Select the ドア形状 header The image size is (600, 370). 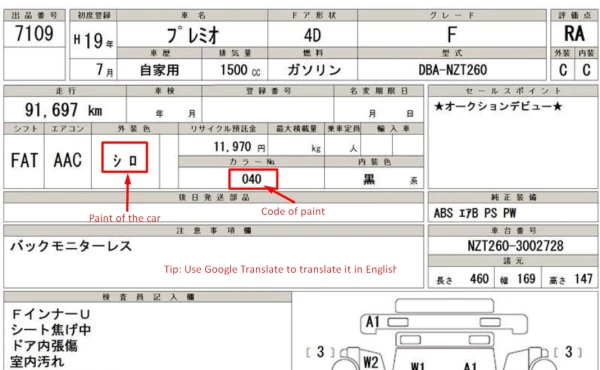tap(313, 16)
